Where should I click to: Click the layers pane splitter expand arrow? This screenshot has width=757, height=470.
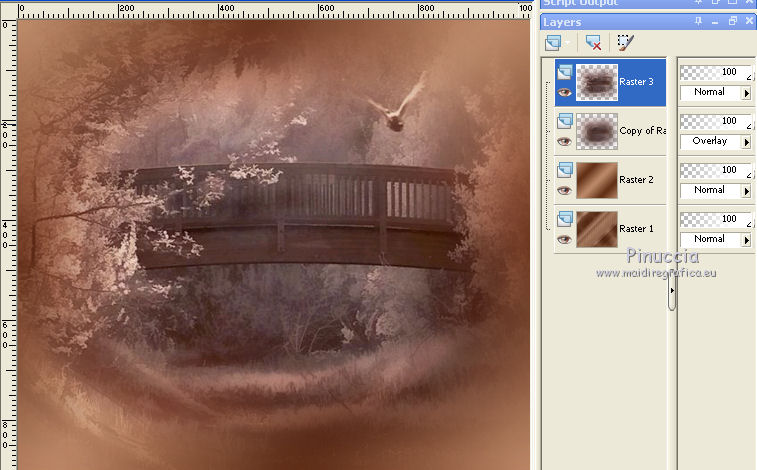[672, 290]
